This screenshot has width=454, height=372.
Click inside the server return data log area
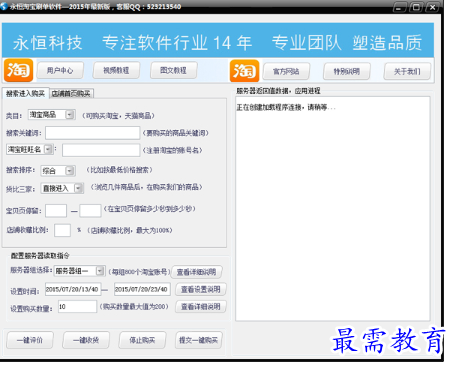pyautogui.click(x=333, y=209)
